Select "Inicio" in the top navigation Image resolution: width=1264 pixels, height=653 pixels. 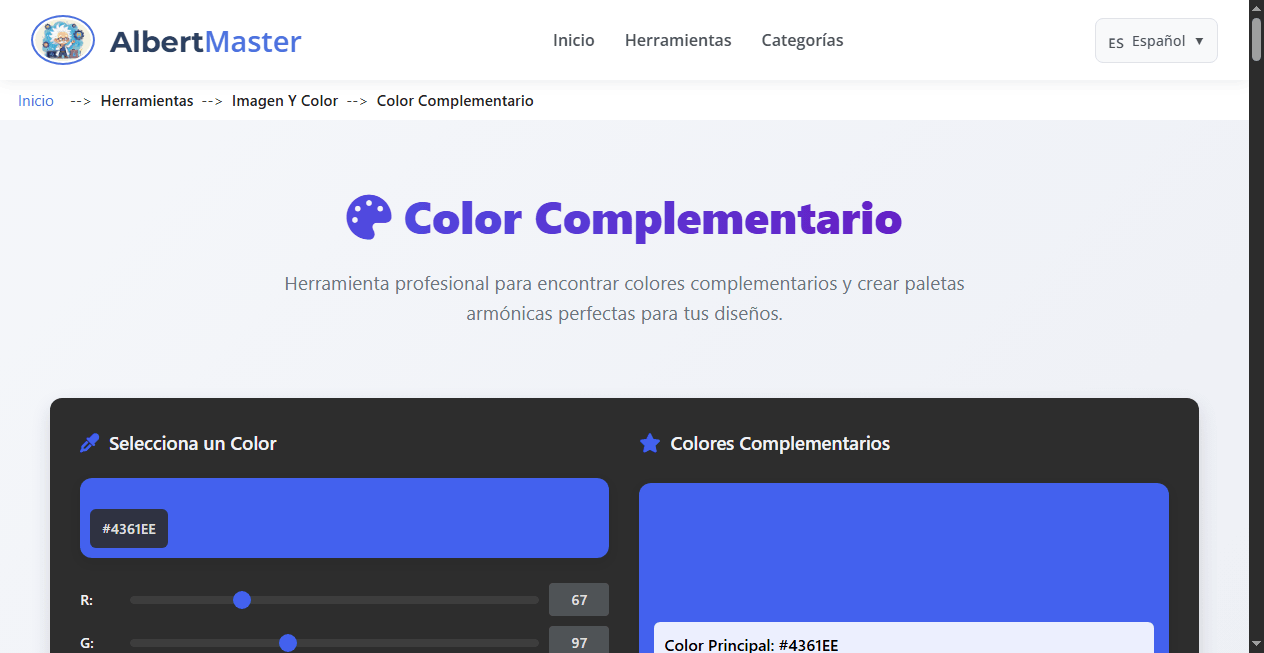pyautogui.click(x=573, y=40)
